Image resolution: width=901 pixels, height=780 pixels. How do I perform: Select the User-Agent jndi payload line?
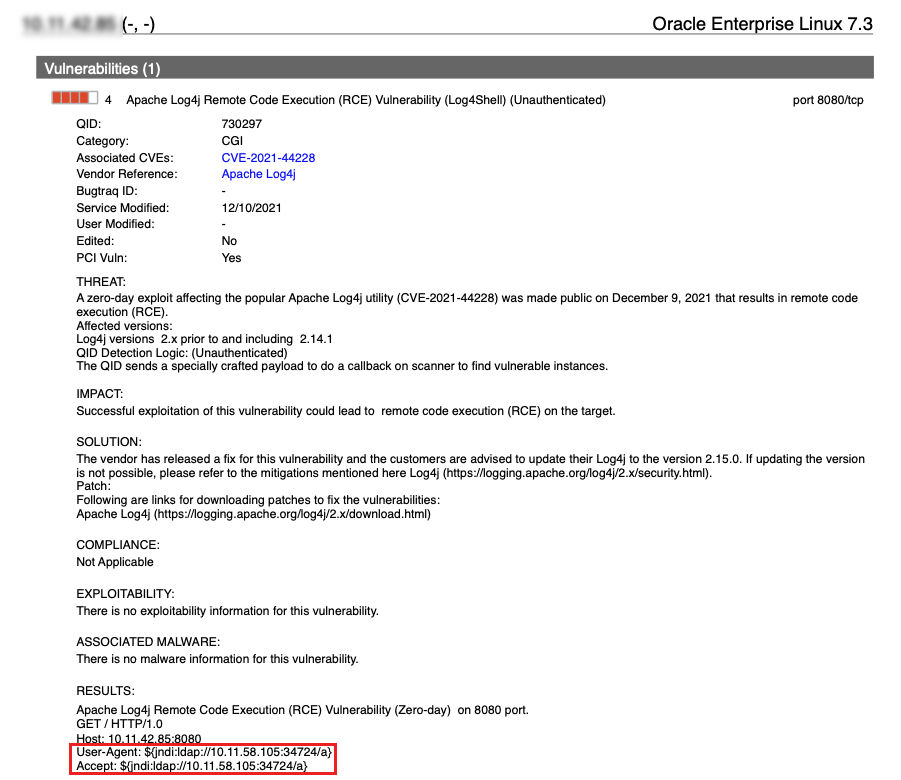pyautogui.click(x=204, y=752)
